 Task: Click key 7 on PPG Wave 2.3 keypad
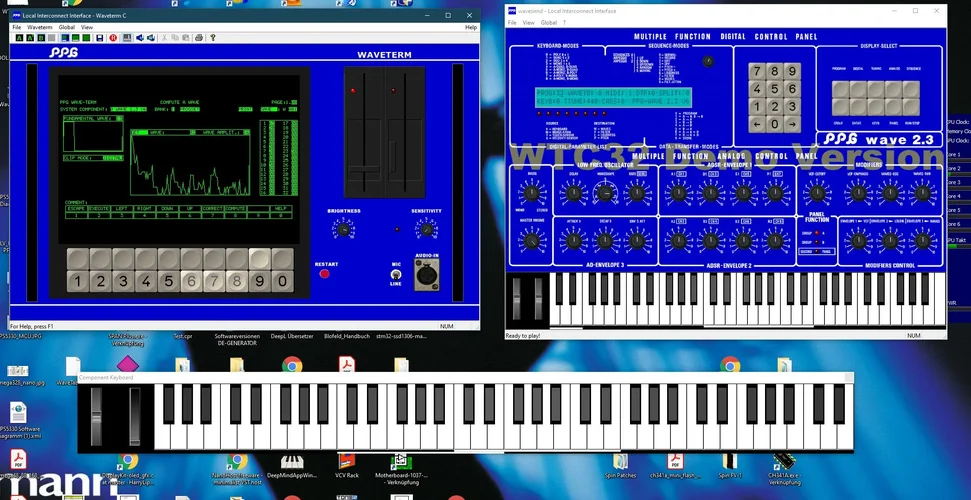pyautogui.click(x=757, y=71)
